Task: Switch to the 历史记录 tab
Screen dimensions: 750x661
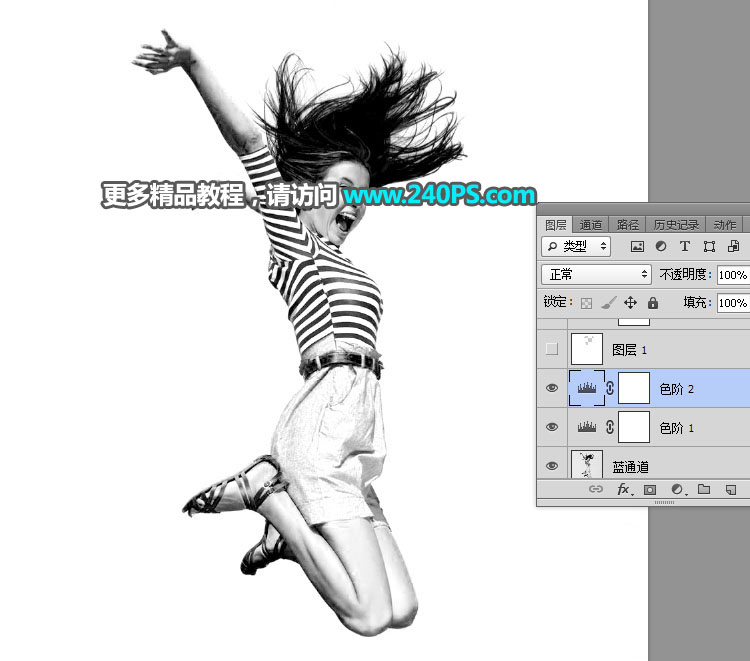Action: click(x=676, y=225)
